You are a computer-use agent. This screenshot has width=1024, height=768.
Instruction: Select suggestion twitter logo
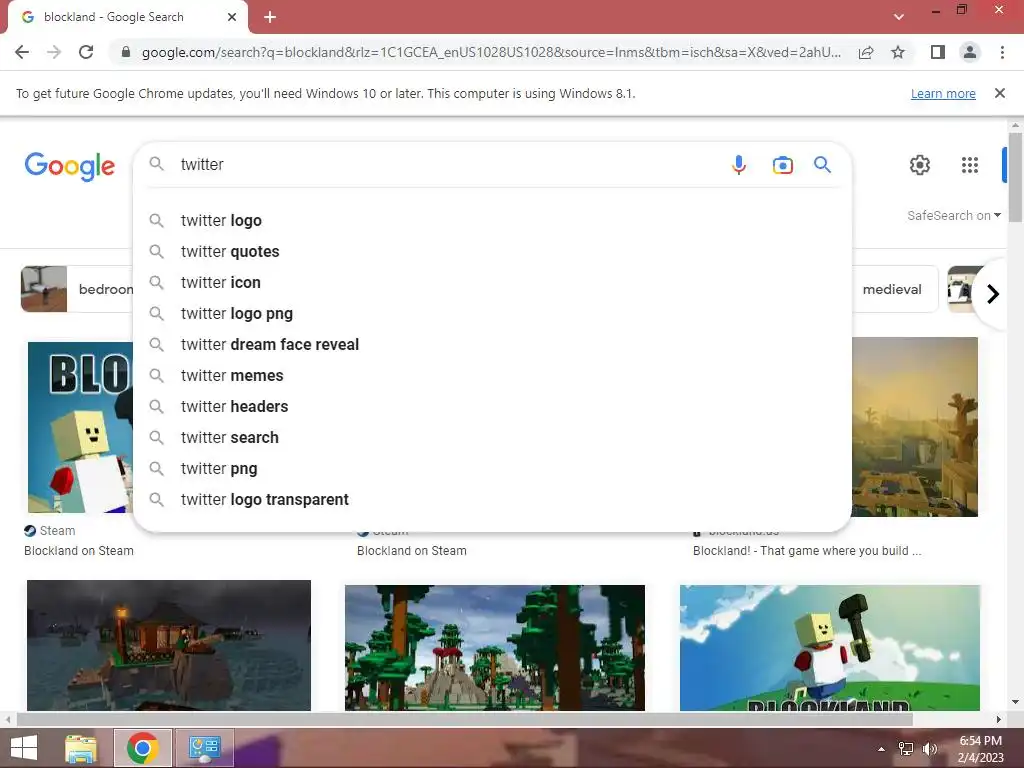(492, 221)
